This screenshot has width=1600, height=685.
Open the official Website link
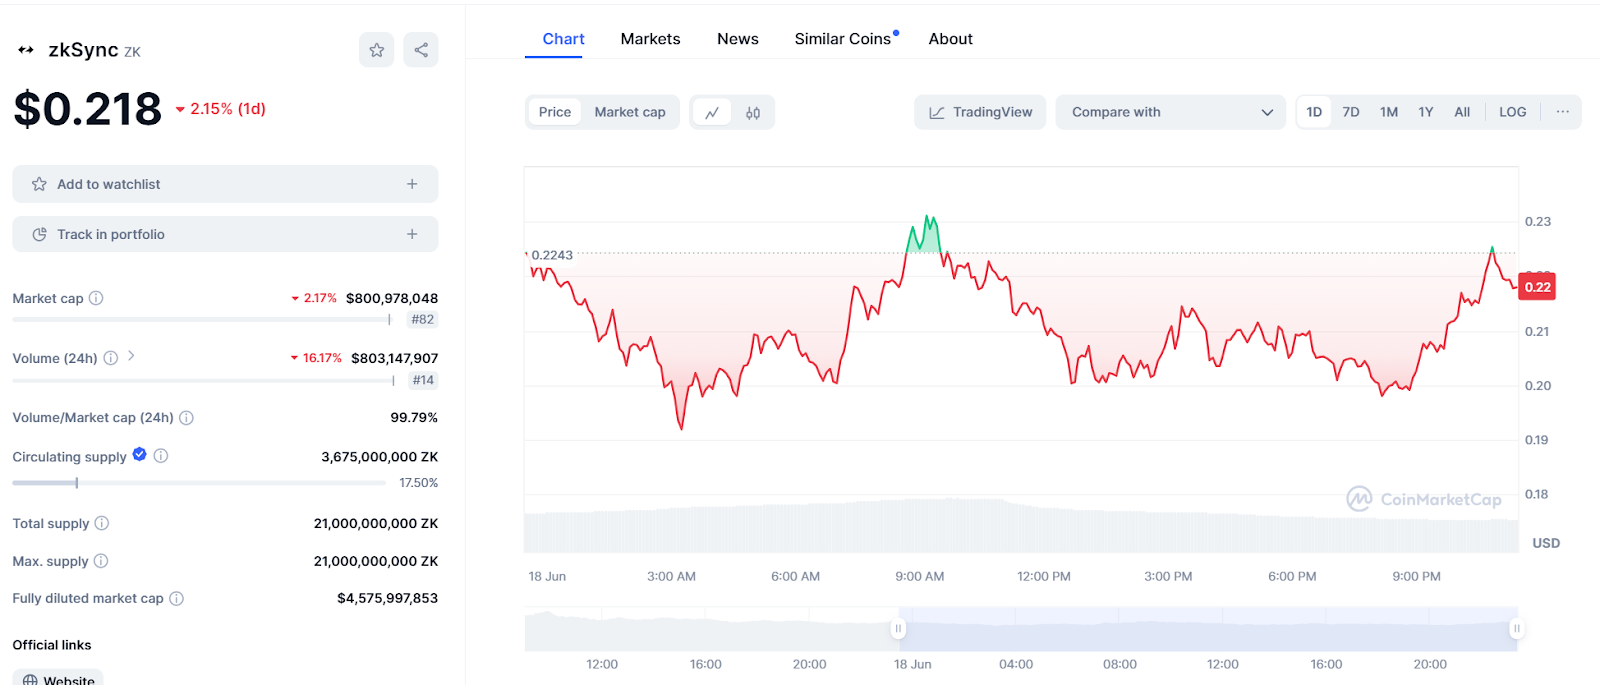click(x=58, y=679)
